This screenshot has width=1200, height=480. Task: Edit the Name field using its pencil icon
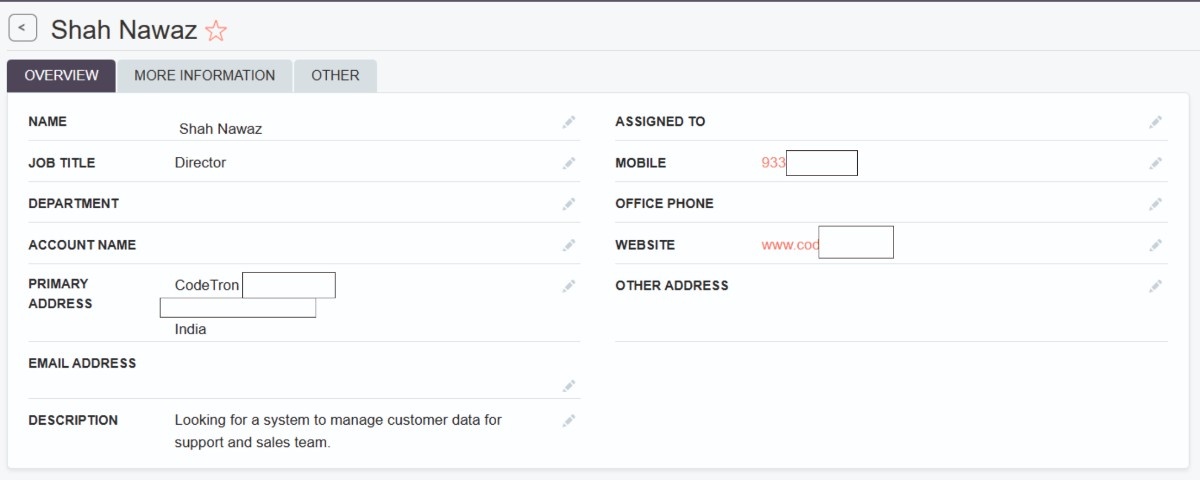(x=569, y=122)
